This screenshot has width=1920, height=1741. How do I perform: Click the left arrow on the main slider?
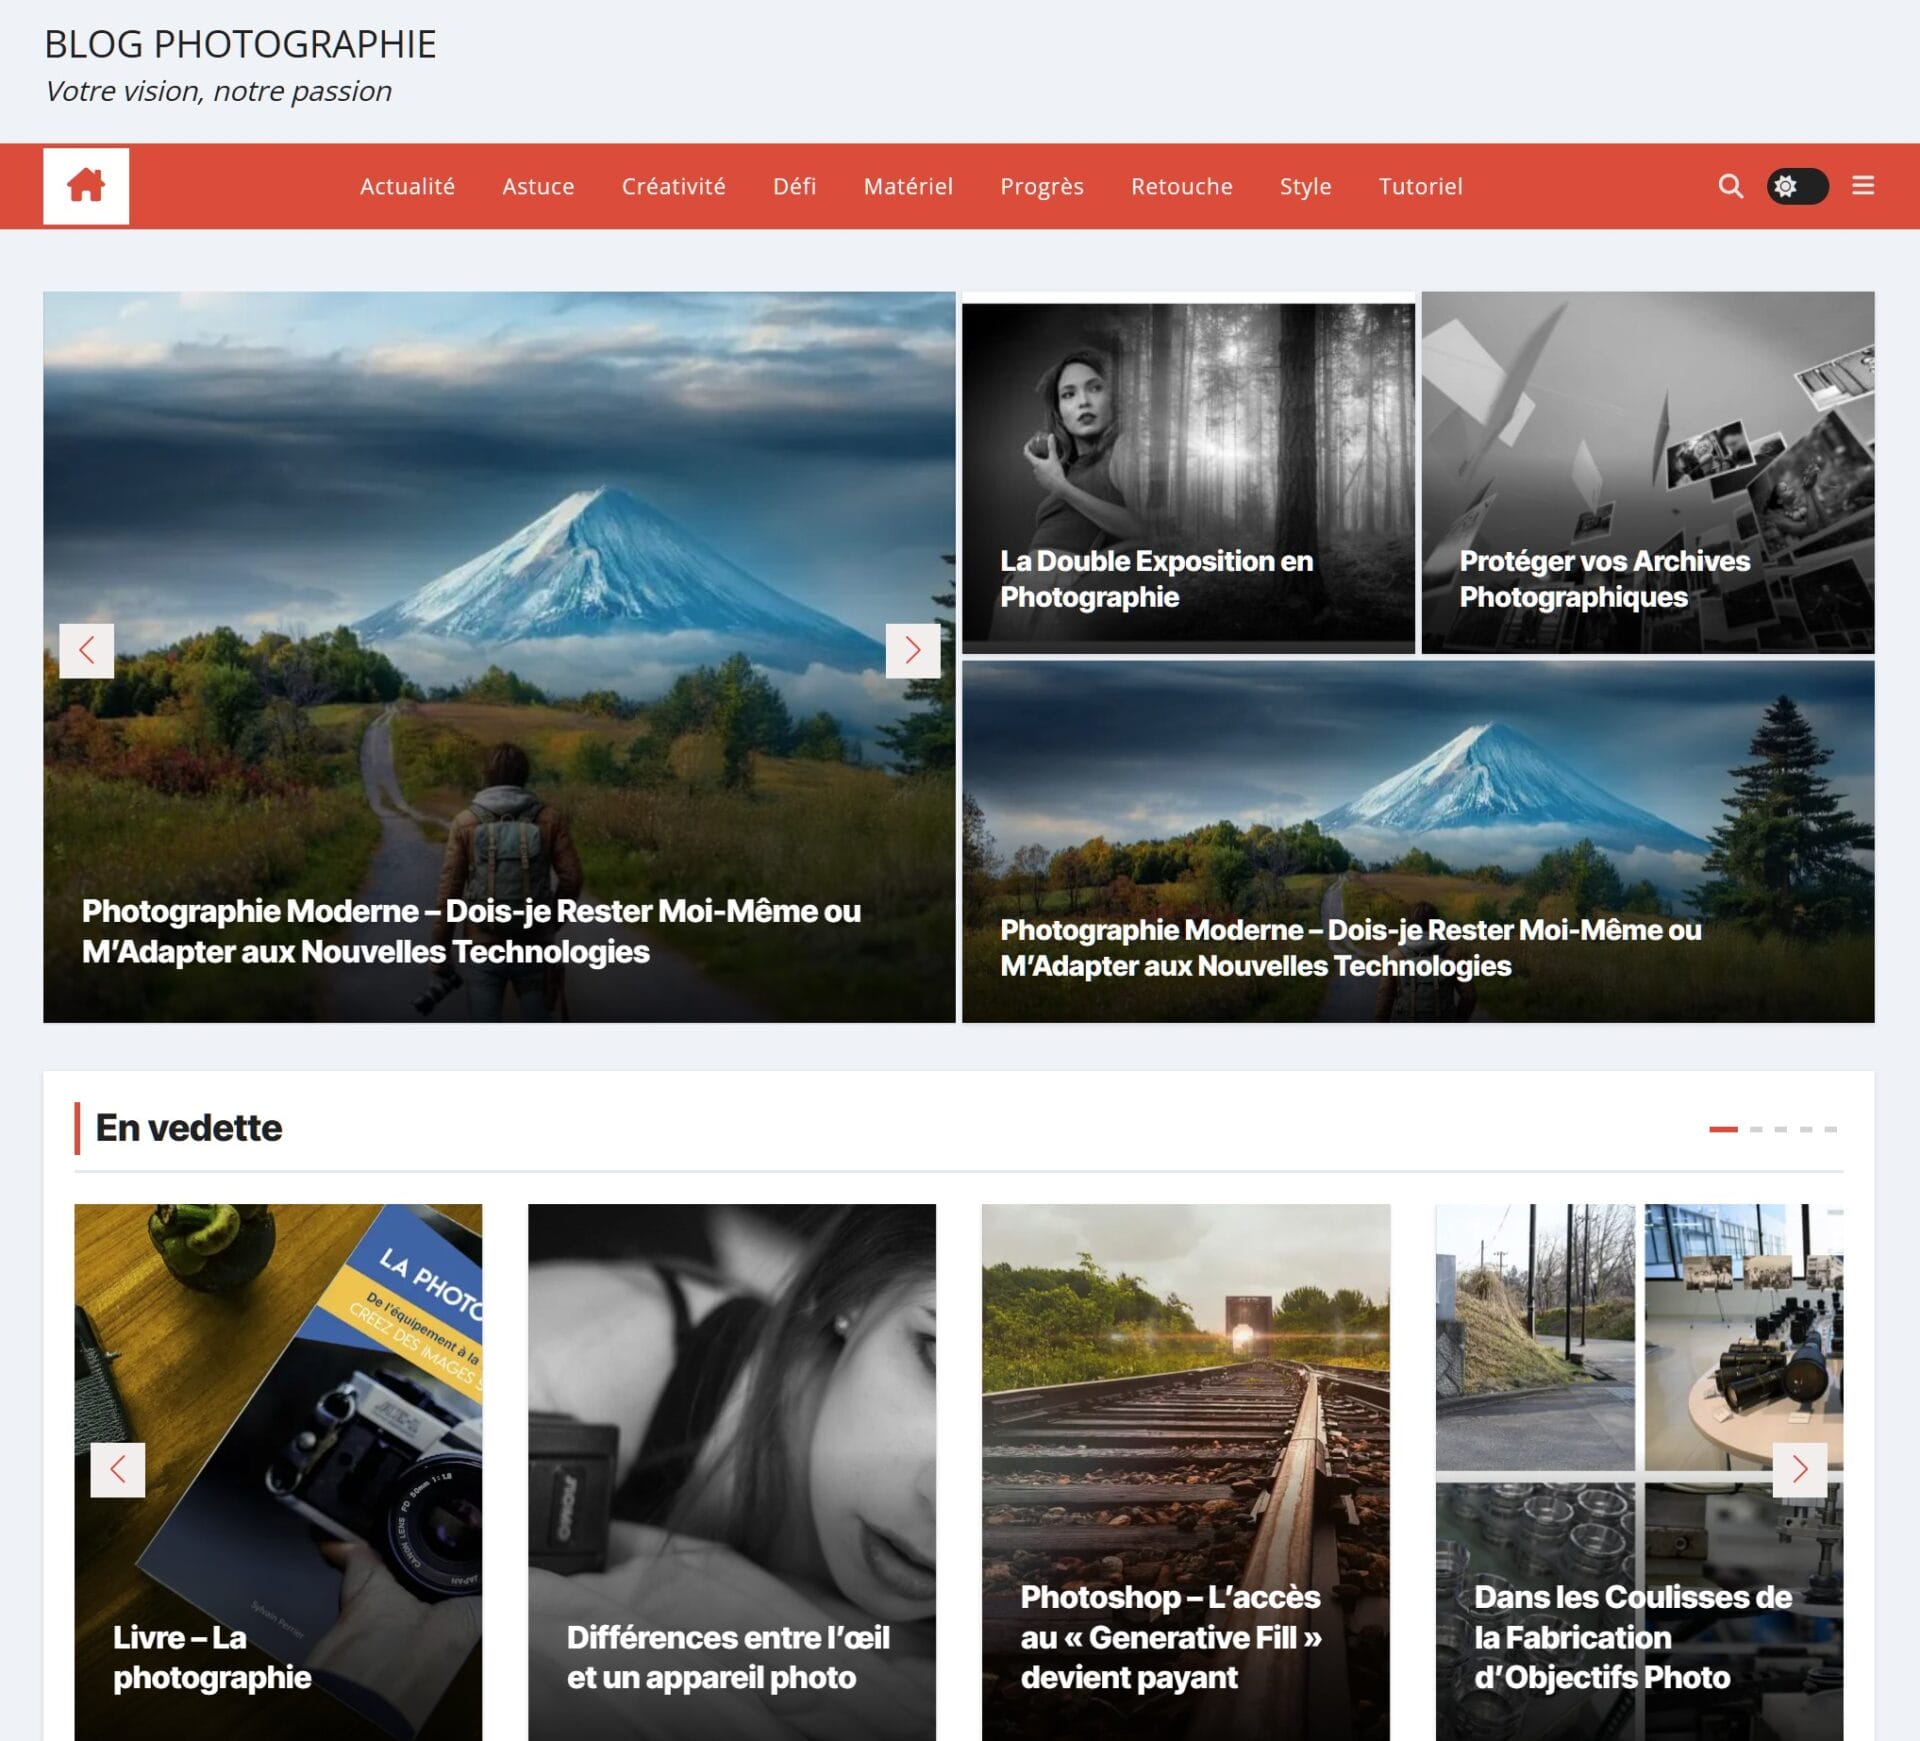point(87,650)
